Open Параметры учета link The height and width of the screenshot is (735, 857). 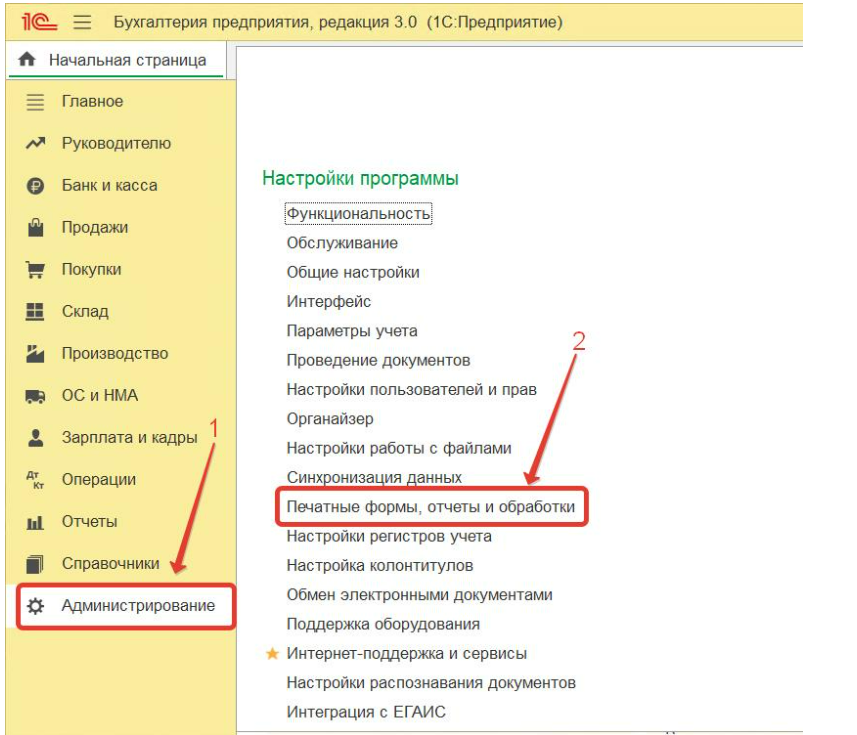click(352, 331)
